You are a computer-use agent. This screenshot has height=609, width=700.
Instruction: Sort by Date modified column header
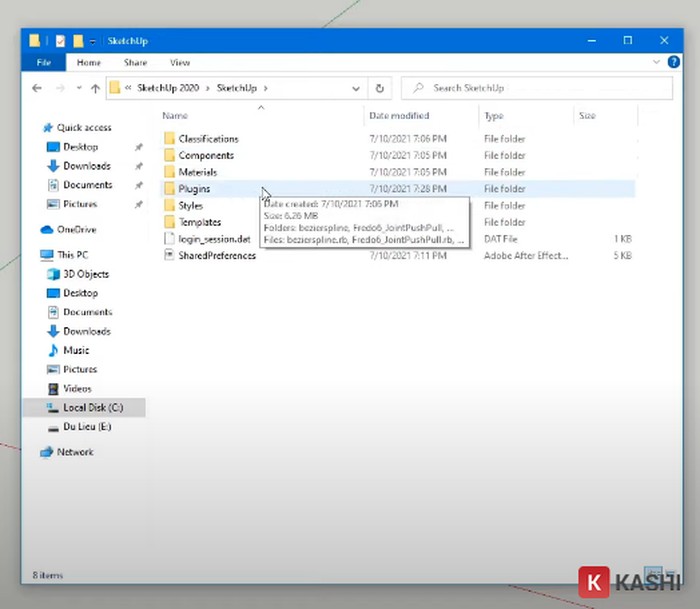[399, 116]
